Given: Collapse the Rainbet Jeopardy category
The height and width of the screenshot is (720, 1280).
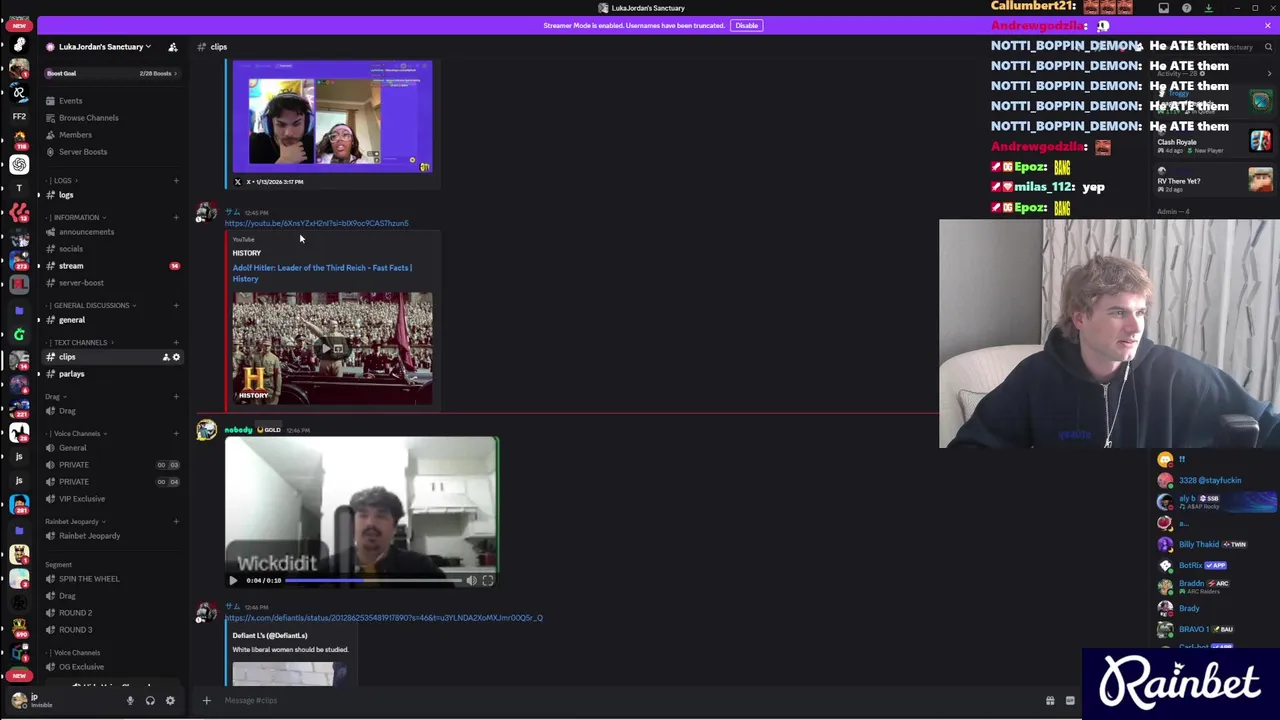Looking at the screenshot, I should tap(74, 522).
